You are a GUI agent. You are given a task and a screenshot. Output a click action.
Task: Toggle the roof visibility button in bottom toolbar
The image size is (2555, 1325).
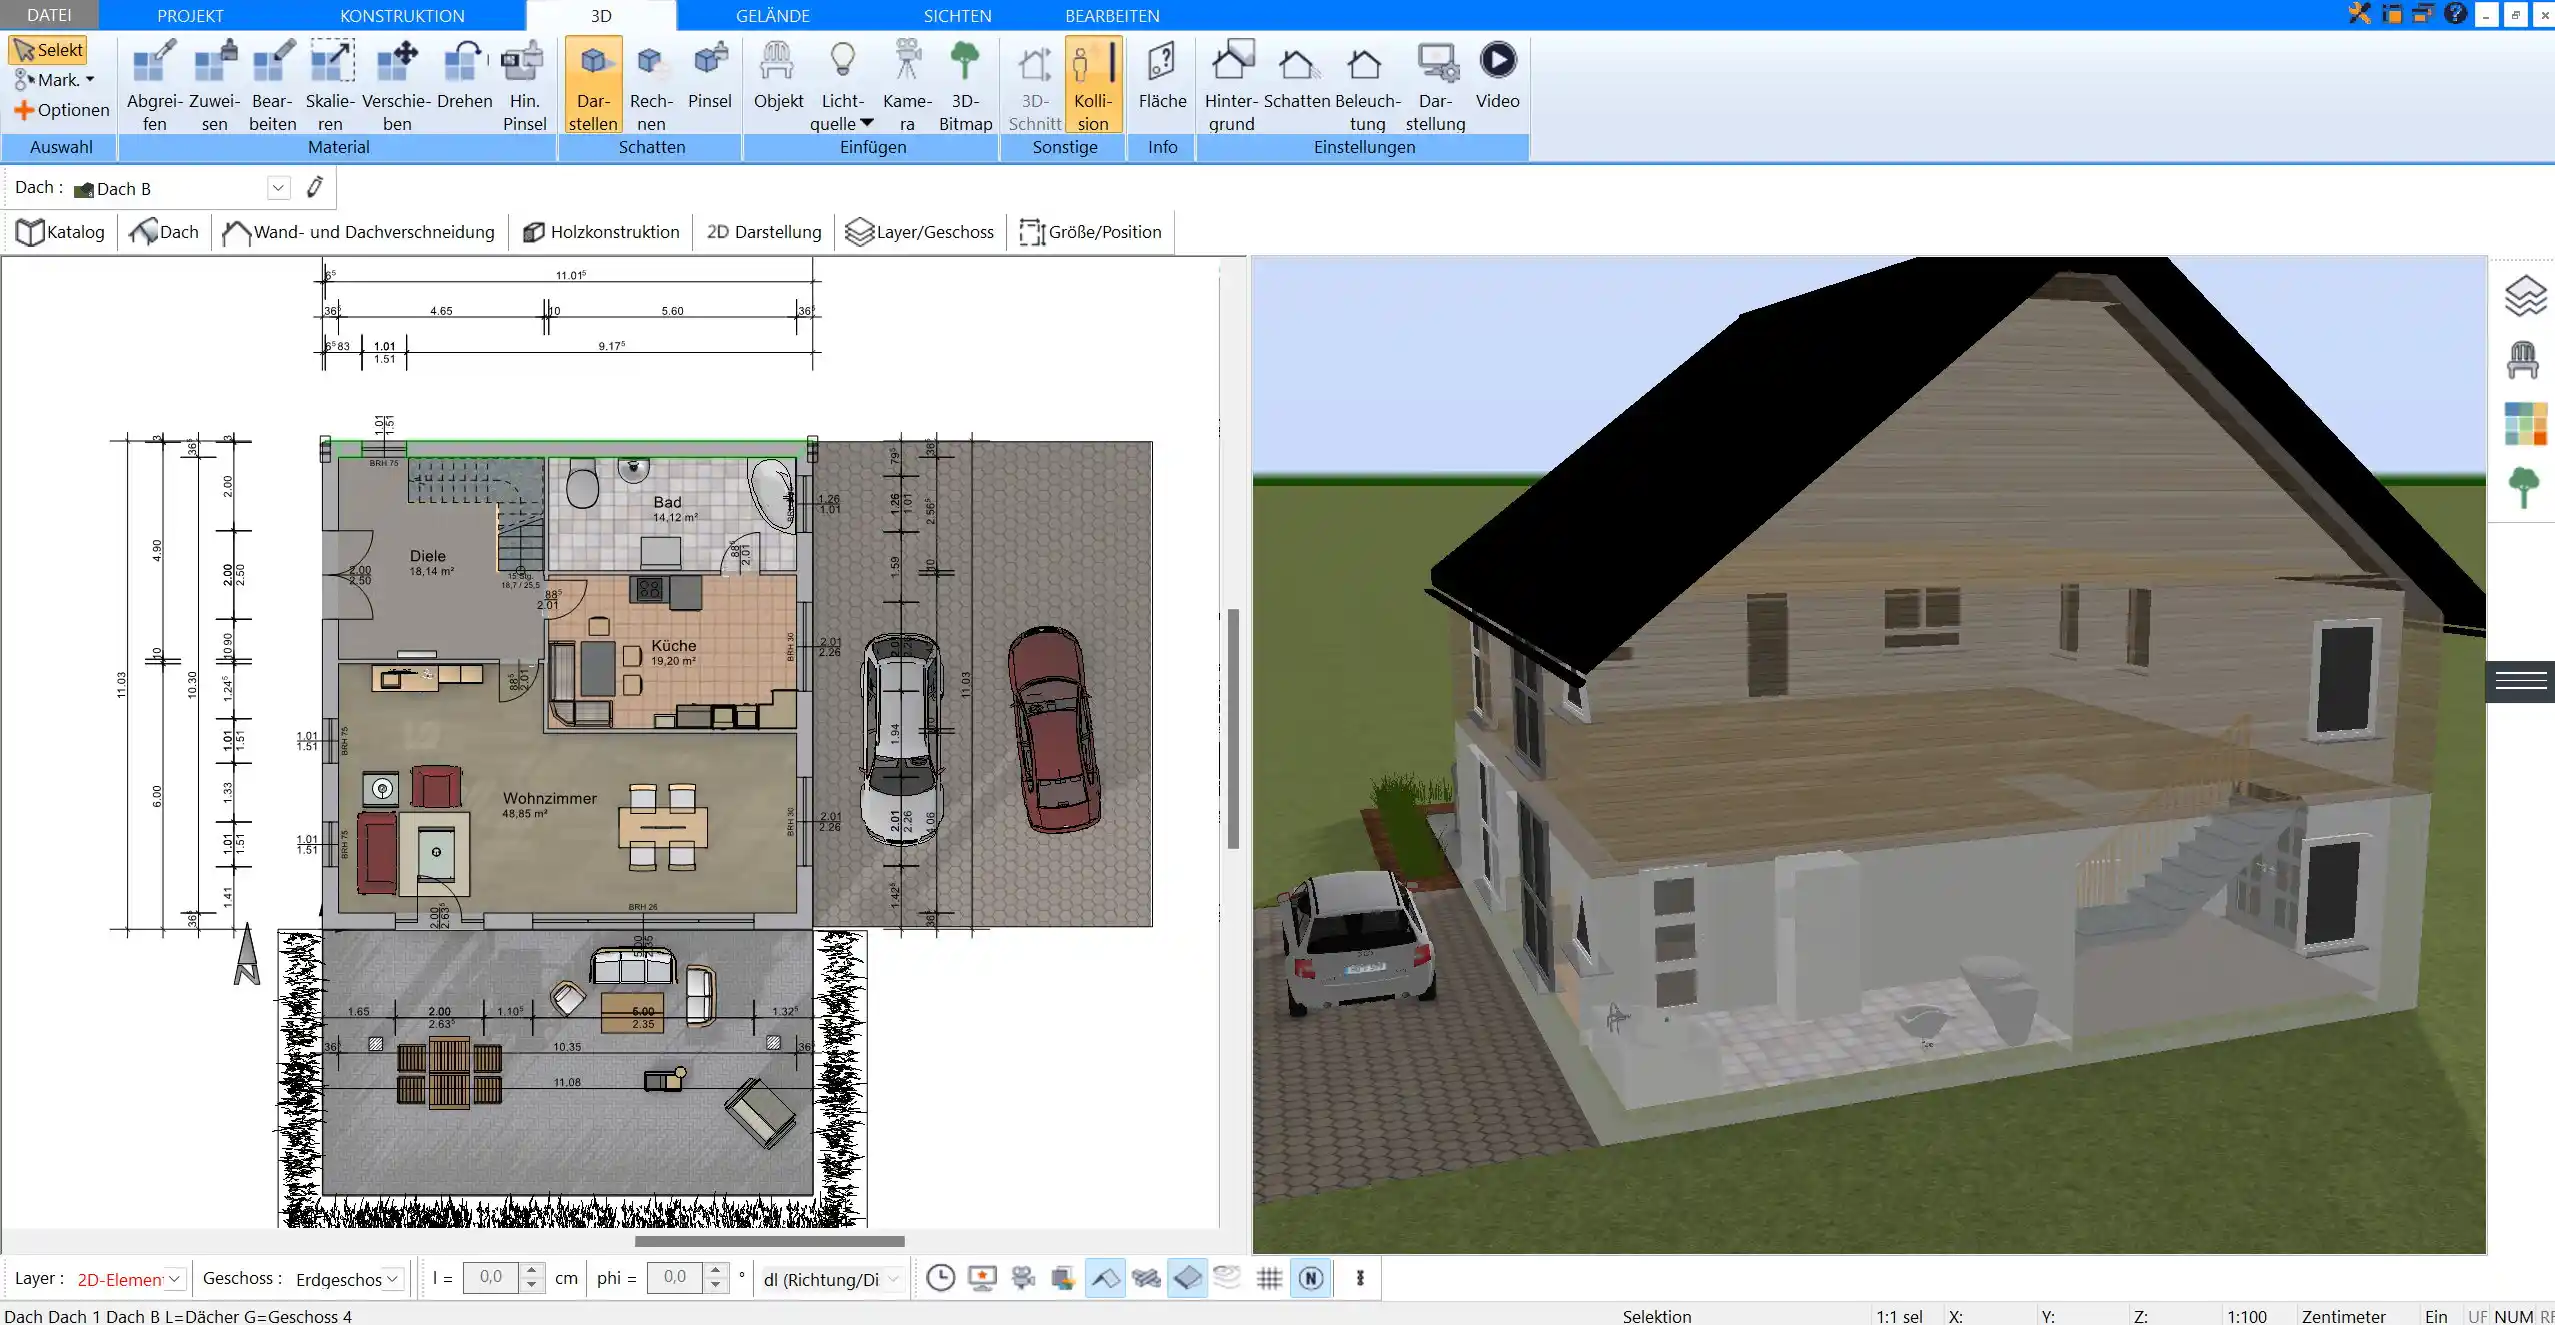point(1105,1278)
